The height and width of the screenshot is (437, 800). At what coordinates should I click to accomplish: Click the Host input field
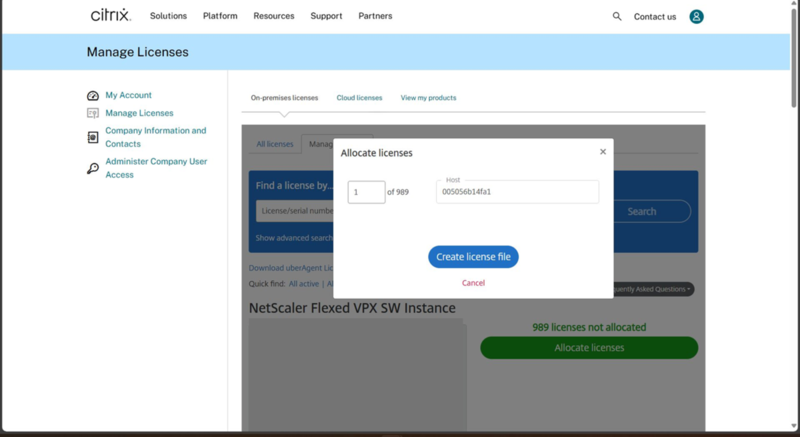517,192
